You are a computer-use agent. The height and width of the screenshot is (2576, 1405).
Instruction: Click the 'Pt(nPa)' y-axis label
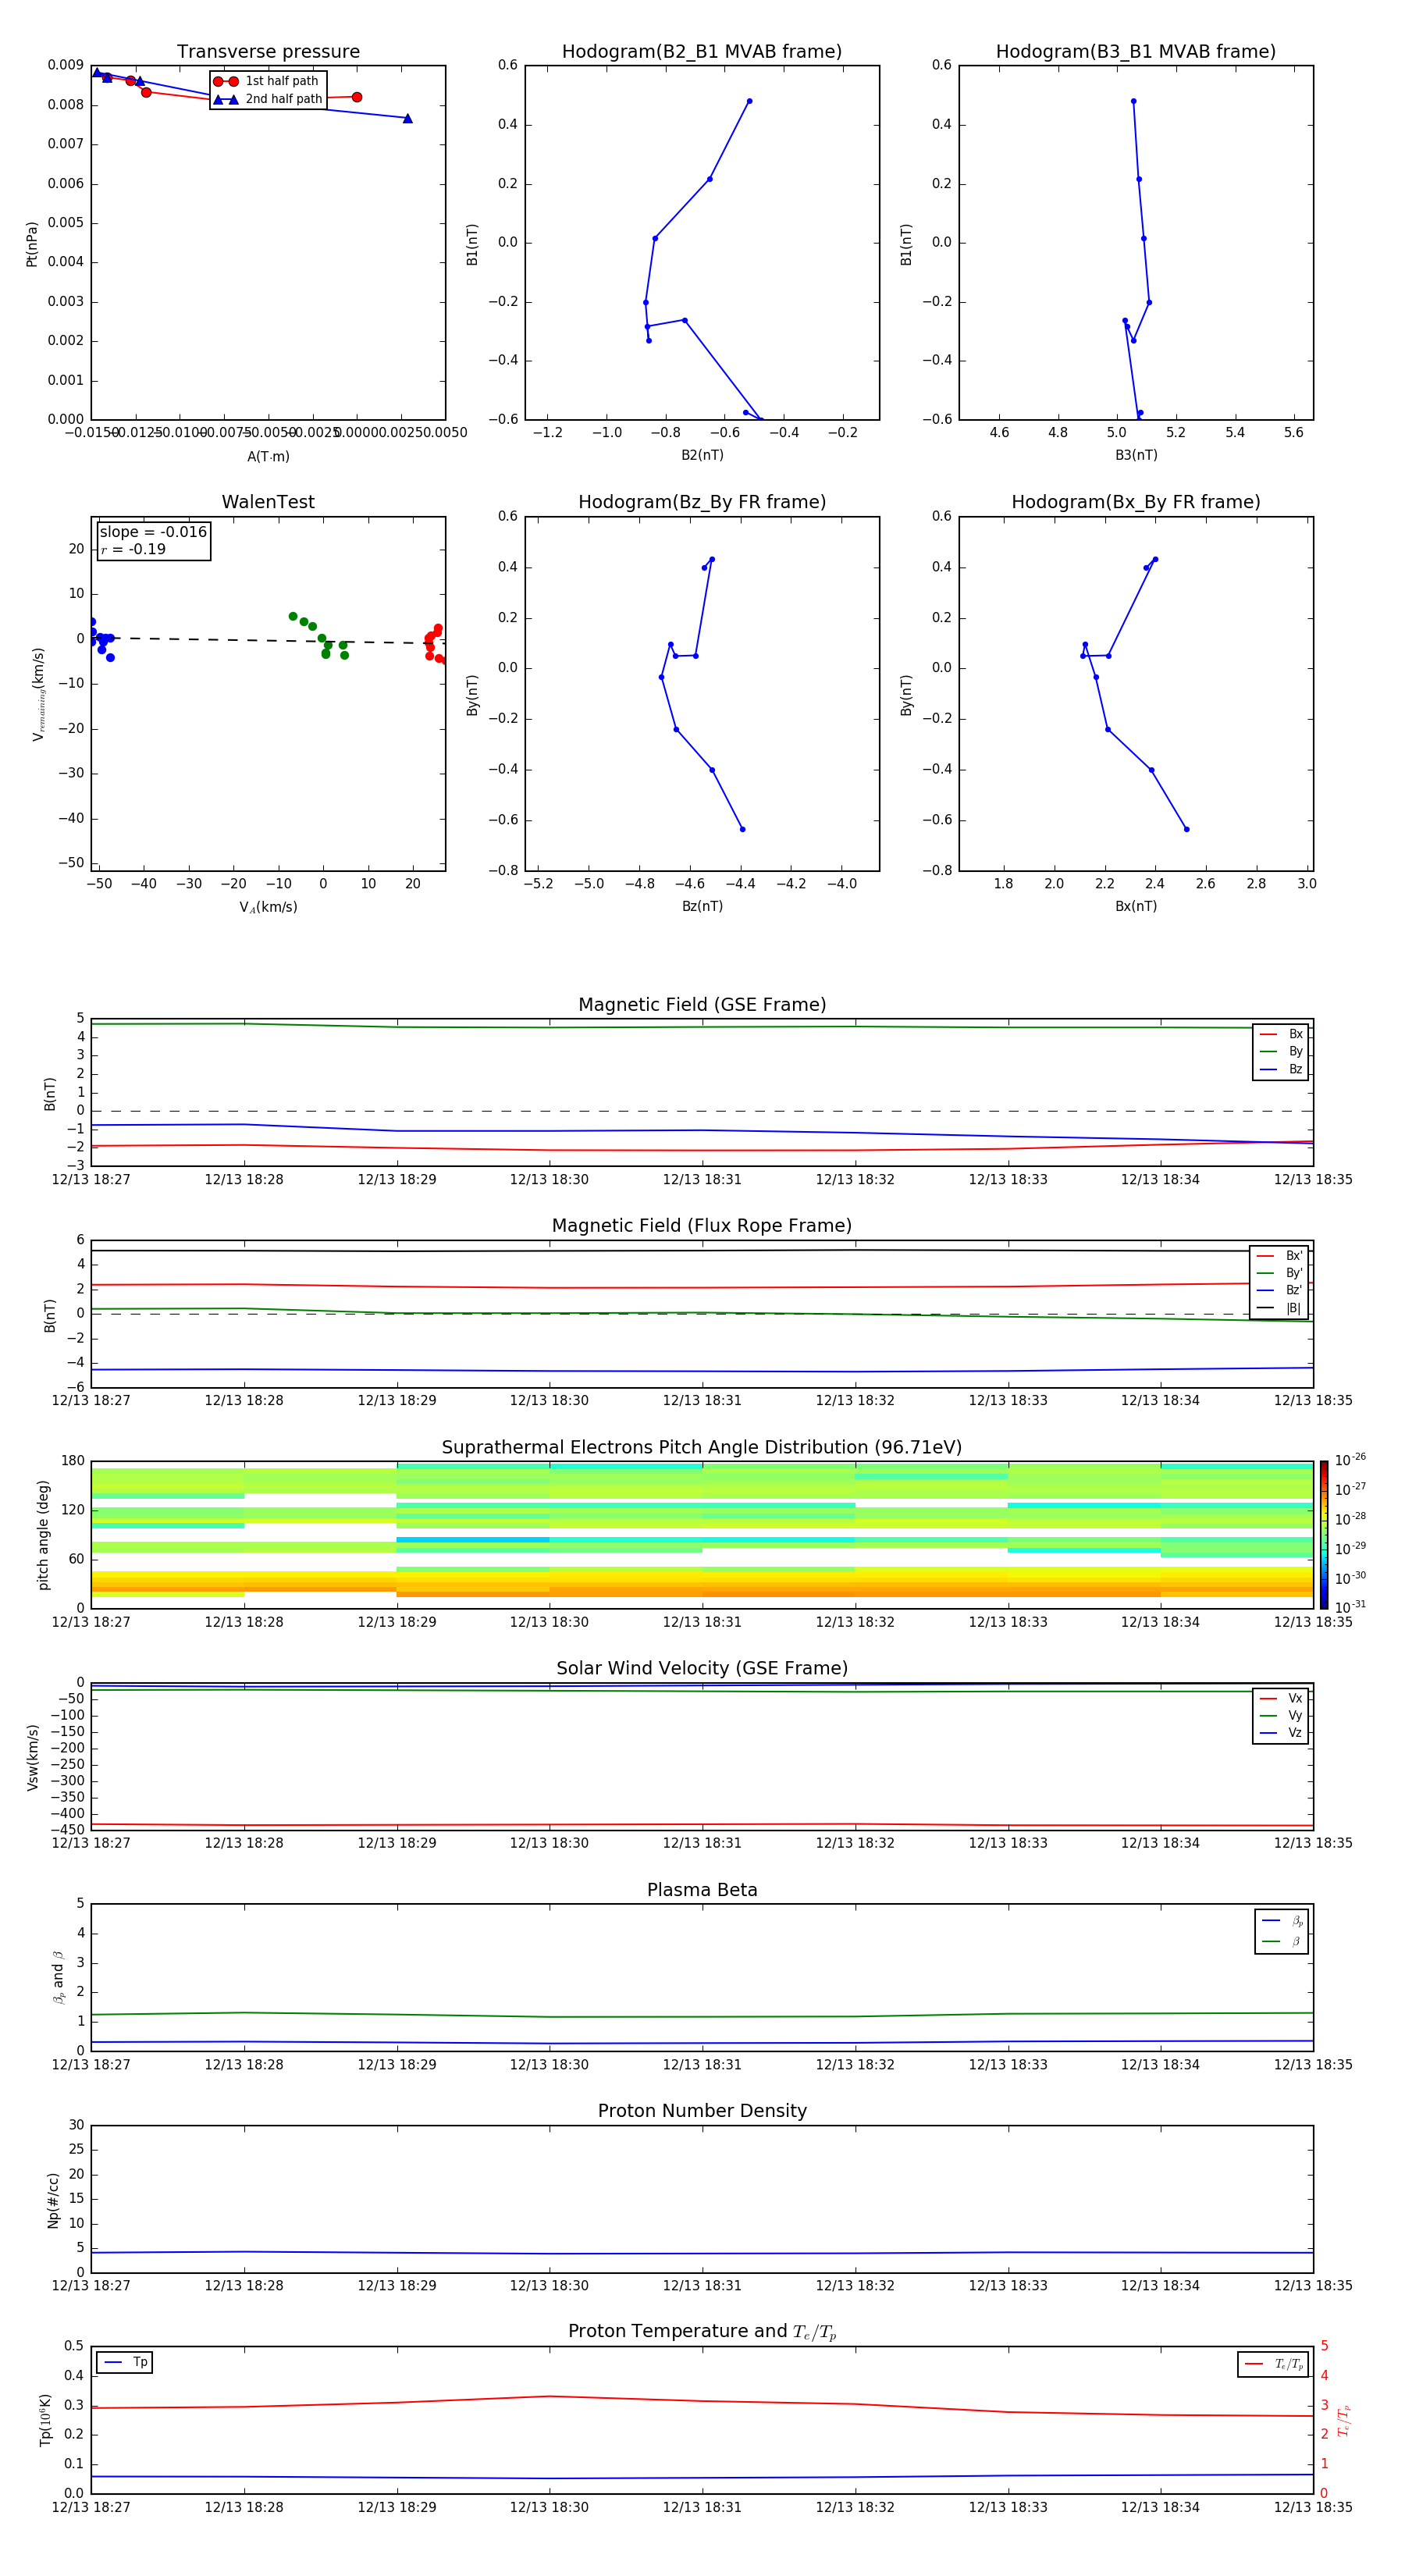coord(32,244)
